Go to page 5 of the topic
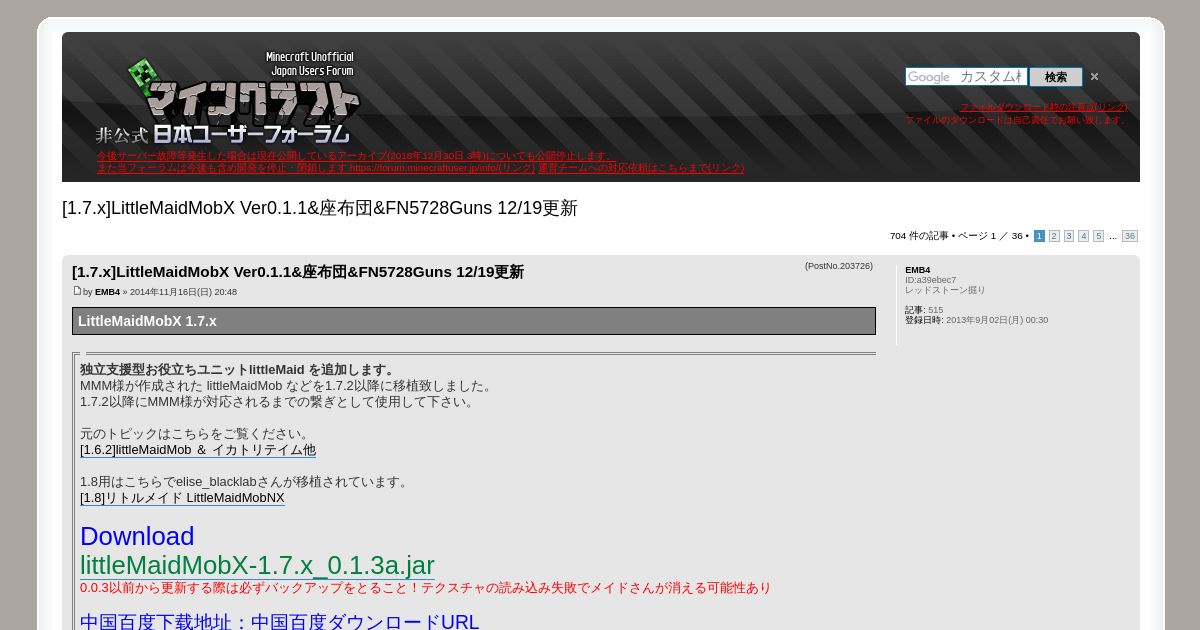This screenshot has height=630, width=1200. pyautogui.click(x=1098, y=236)
